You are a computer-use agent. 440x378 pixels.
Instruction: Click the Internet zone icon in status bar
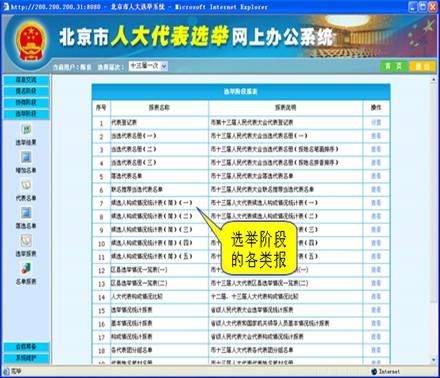coord(374,371)
